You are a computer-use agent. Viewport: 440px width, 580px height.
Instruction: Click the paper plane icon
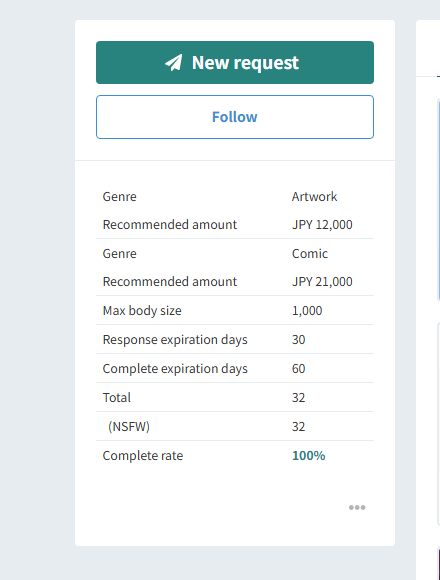173,63
